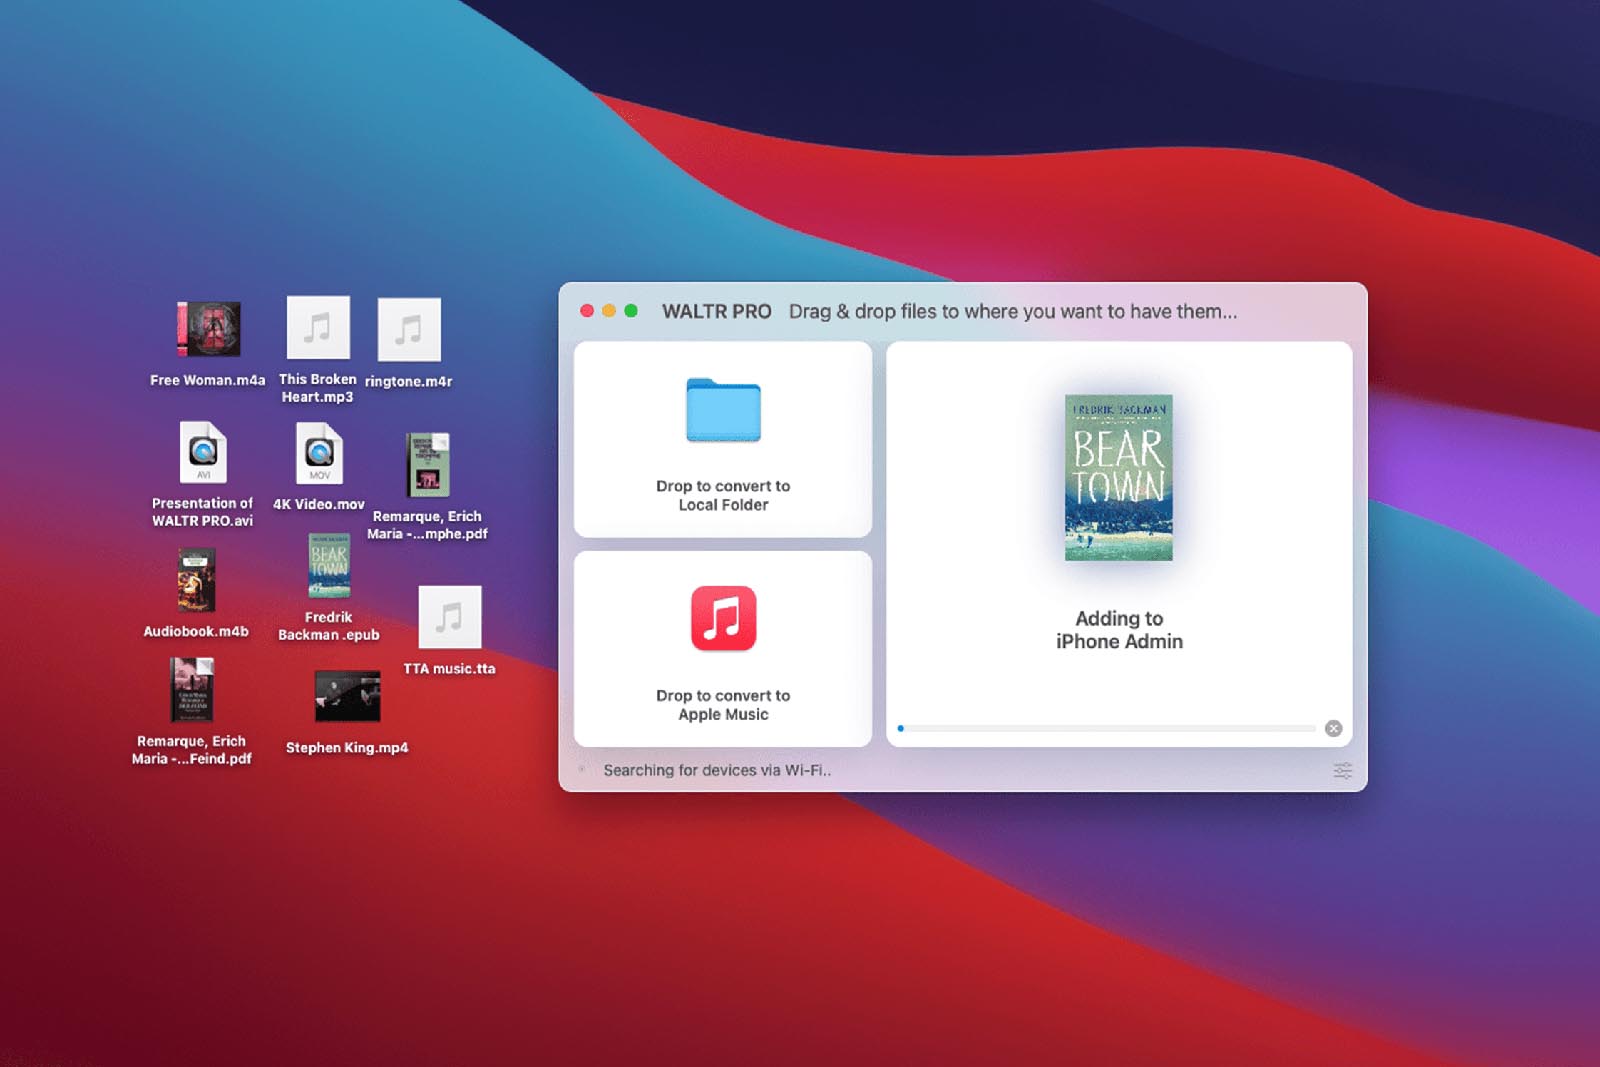Click the Stephen King.mp4 file name label
Image resolution: width=1600 pixels, height=1067 pixels.
tap(347, 747)
